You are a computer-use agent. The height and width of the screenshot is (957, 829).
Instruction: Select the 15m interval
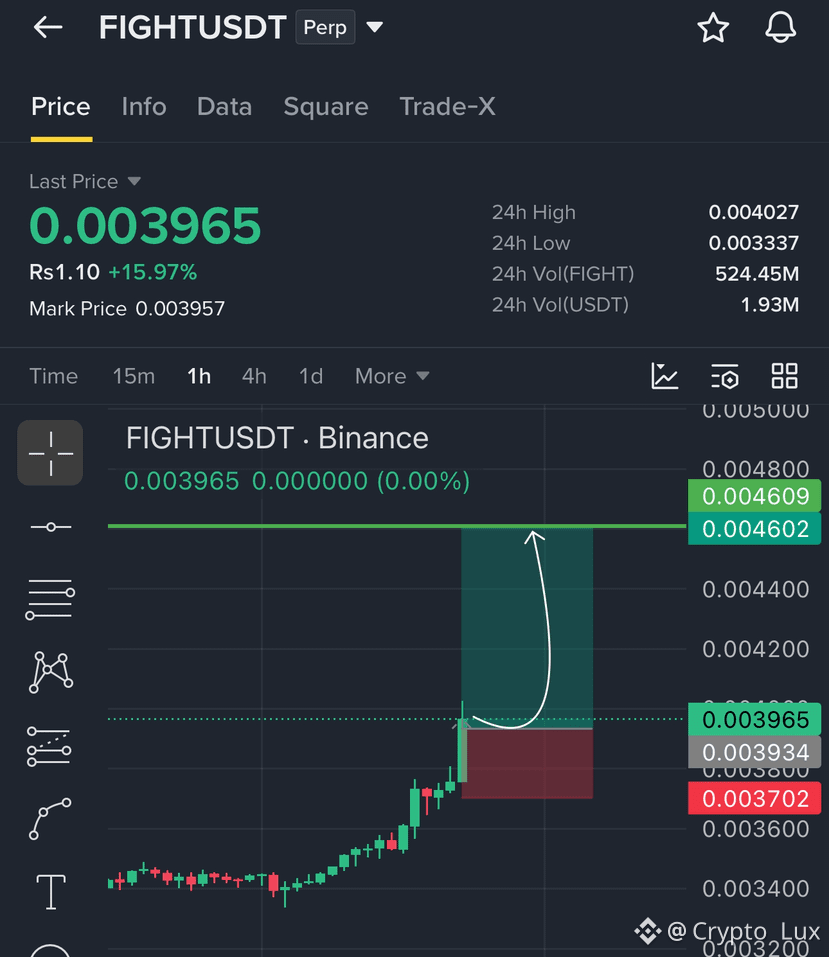[134, 376]
